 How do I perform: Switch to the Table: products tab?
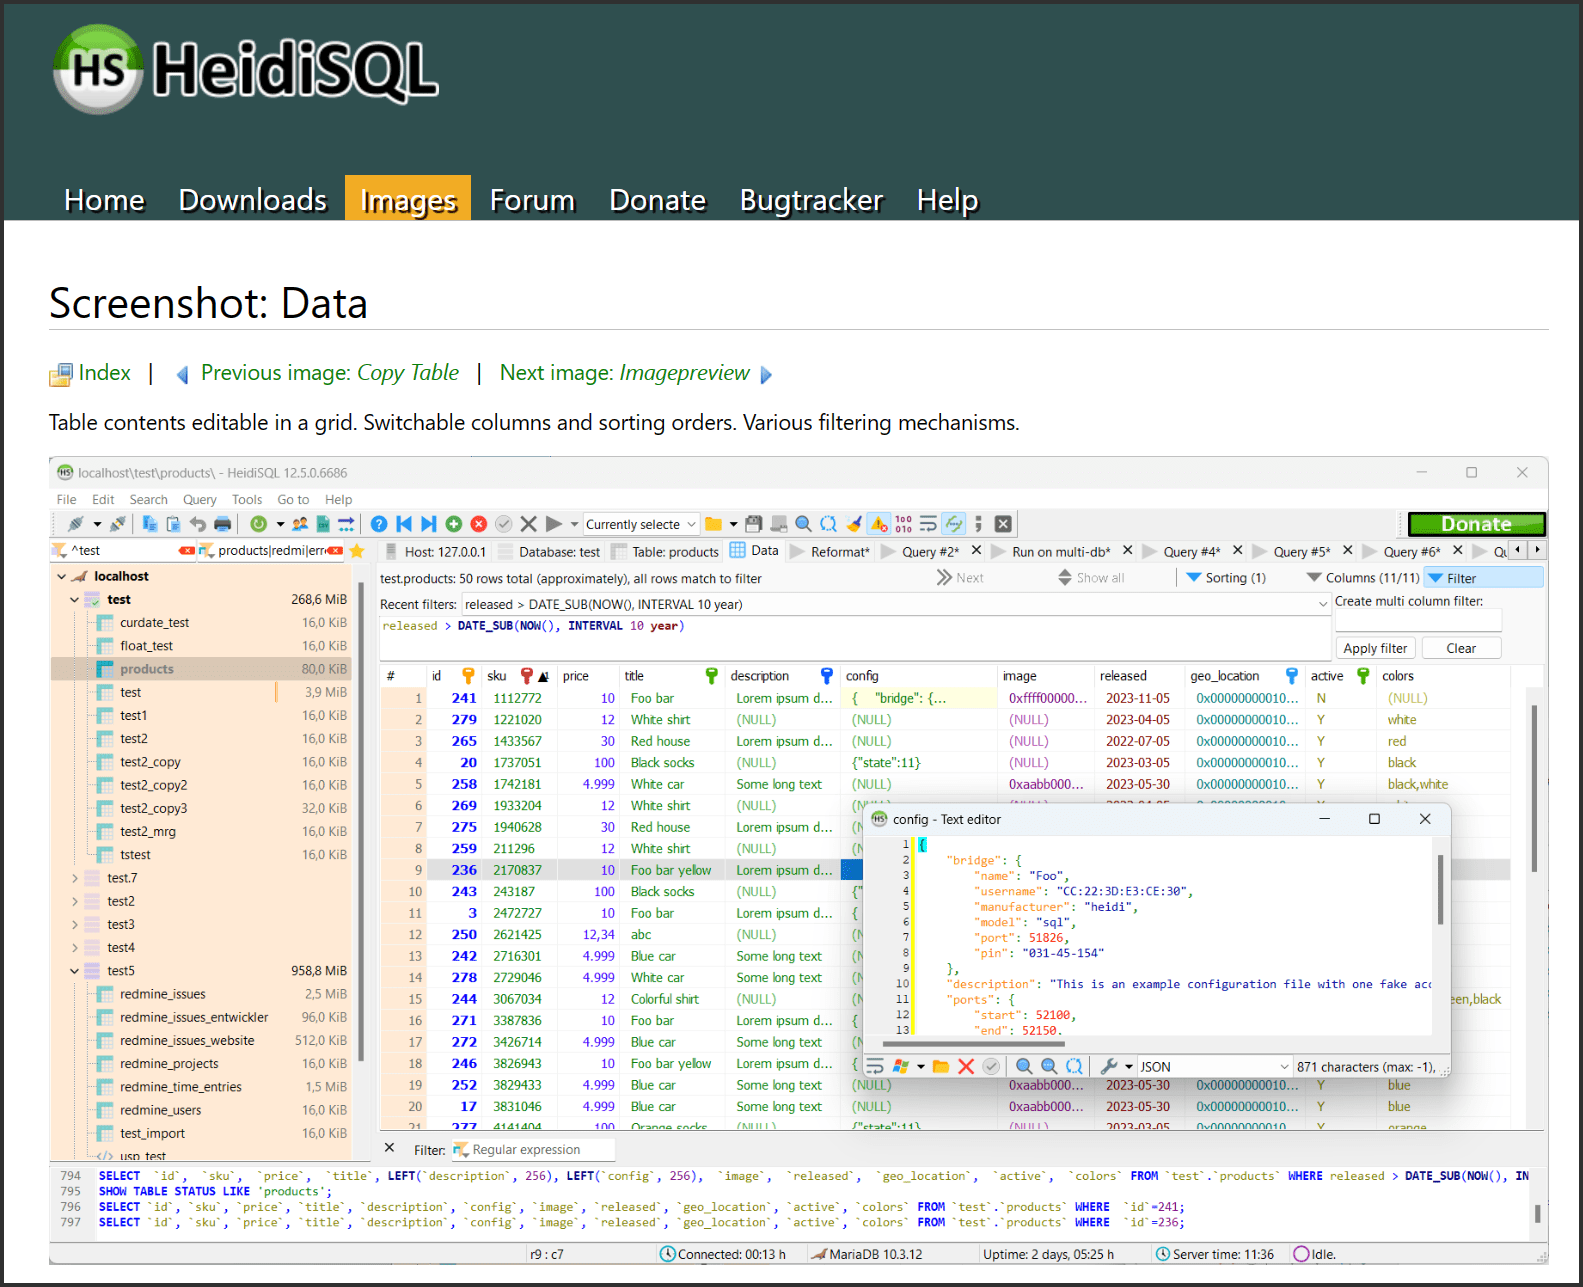pos(665,551)
